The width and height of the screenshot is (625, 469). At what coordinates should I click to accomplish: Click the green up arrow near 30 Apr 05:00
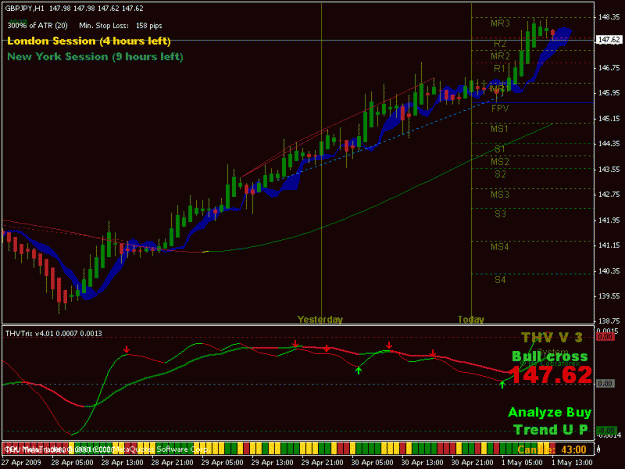pyautogui.click(x=358, y=371)
